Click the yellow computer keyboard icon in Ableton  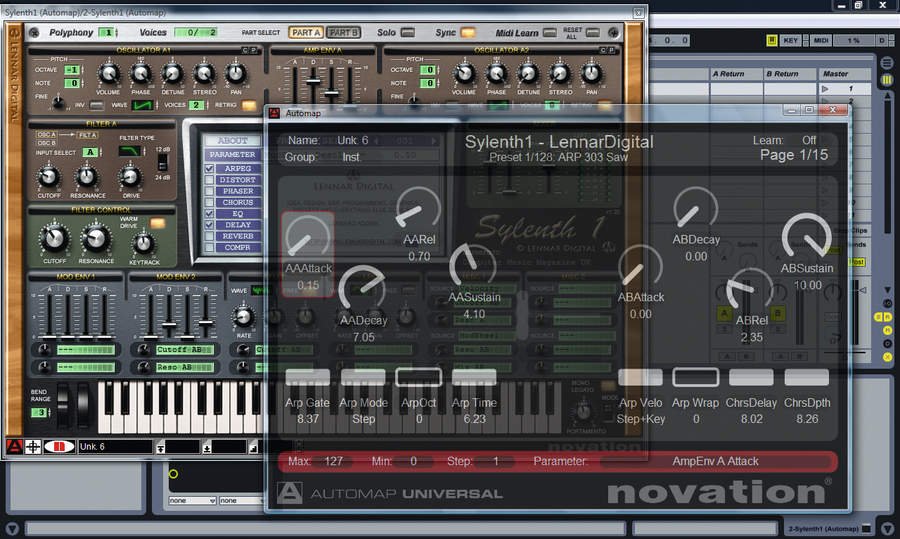click(x=772, y=40)
